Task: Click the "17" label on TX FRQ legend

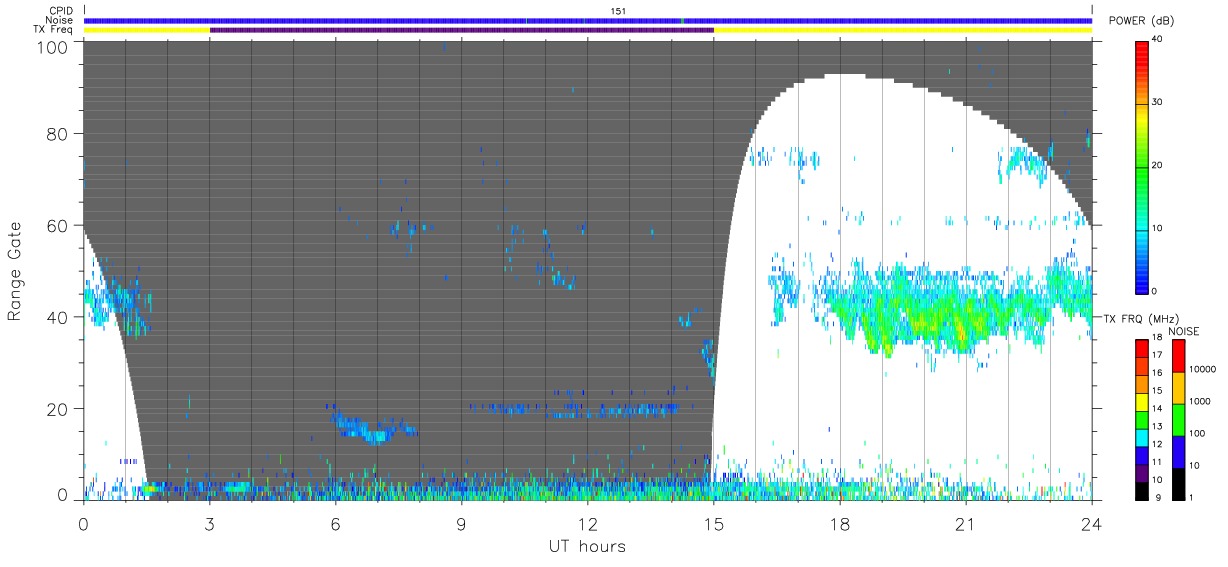Action: coord(1159,355)
